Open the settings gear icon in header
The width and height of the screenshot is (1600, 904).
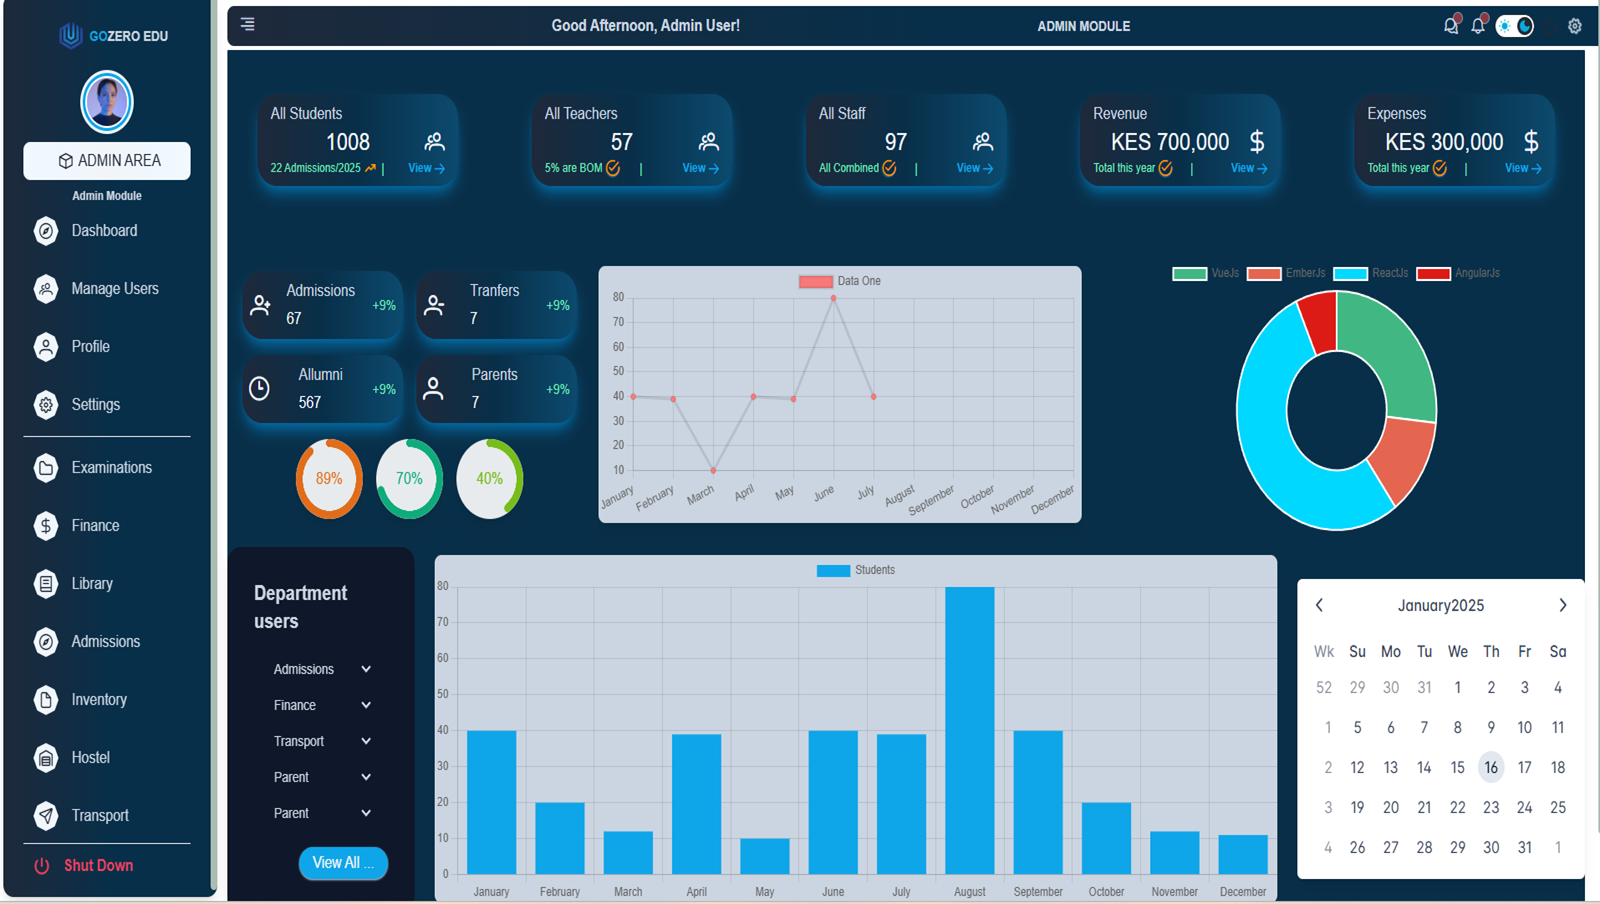(1574, 26)
